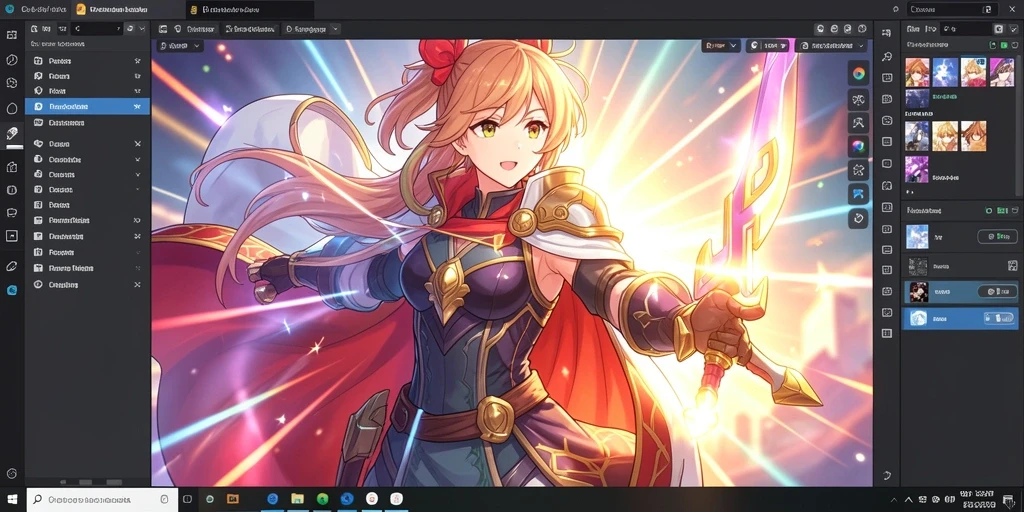
Task: Open the dropdown overlaying the canvas top-left corner
Action: click(180, 46)
